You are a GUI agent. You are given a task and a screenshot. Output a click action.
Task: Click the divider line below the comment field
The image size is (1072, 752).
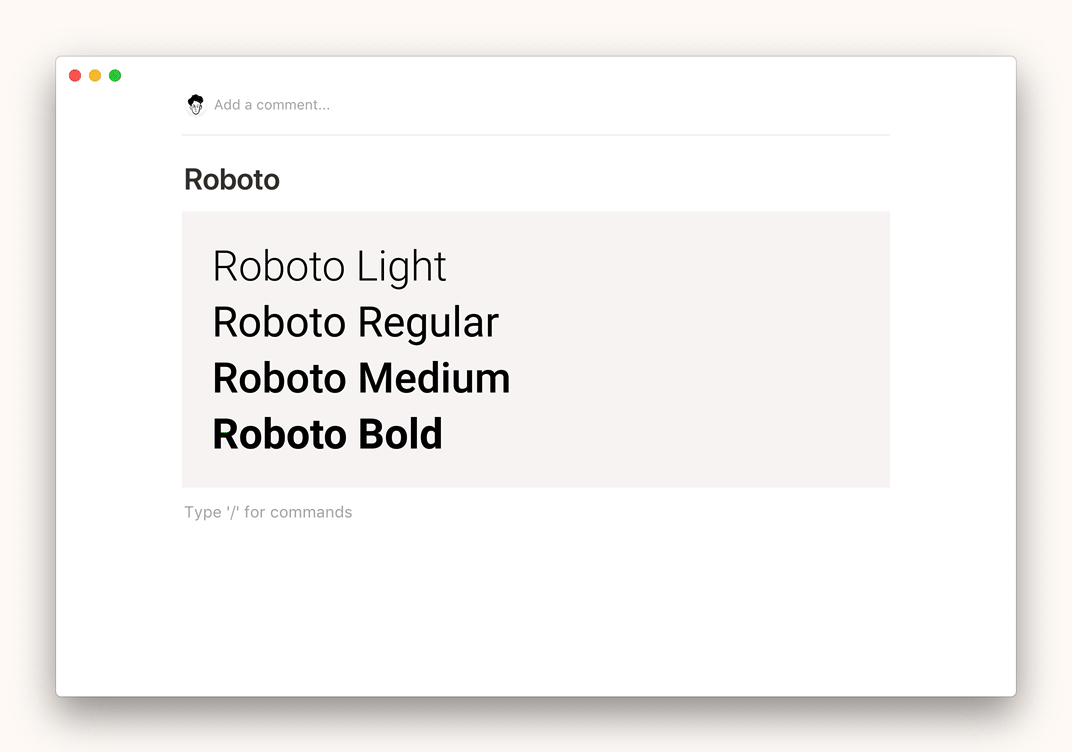pos(535,134)
